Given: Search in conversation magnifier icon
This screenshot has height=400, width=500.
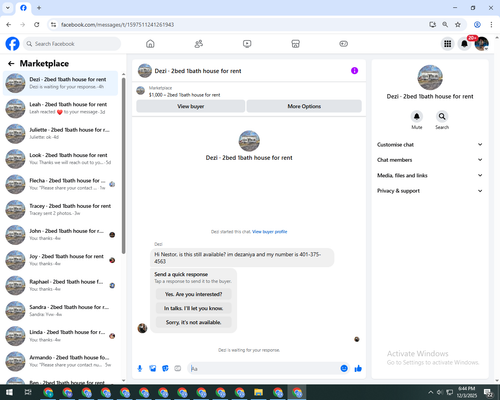Looking at the screenshot, I should (x=442, y=116).
